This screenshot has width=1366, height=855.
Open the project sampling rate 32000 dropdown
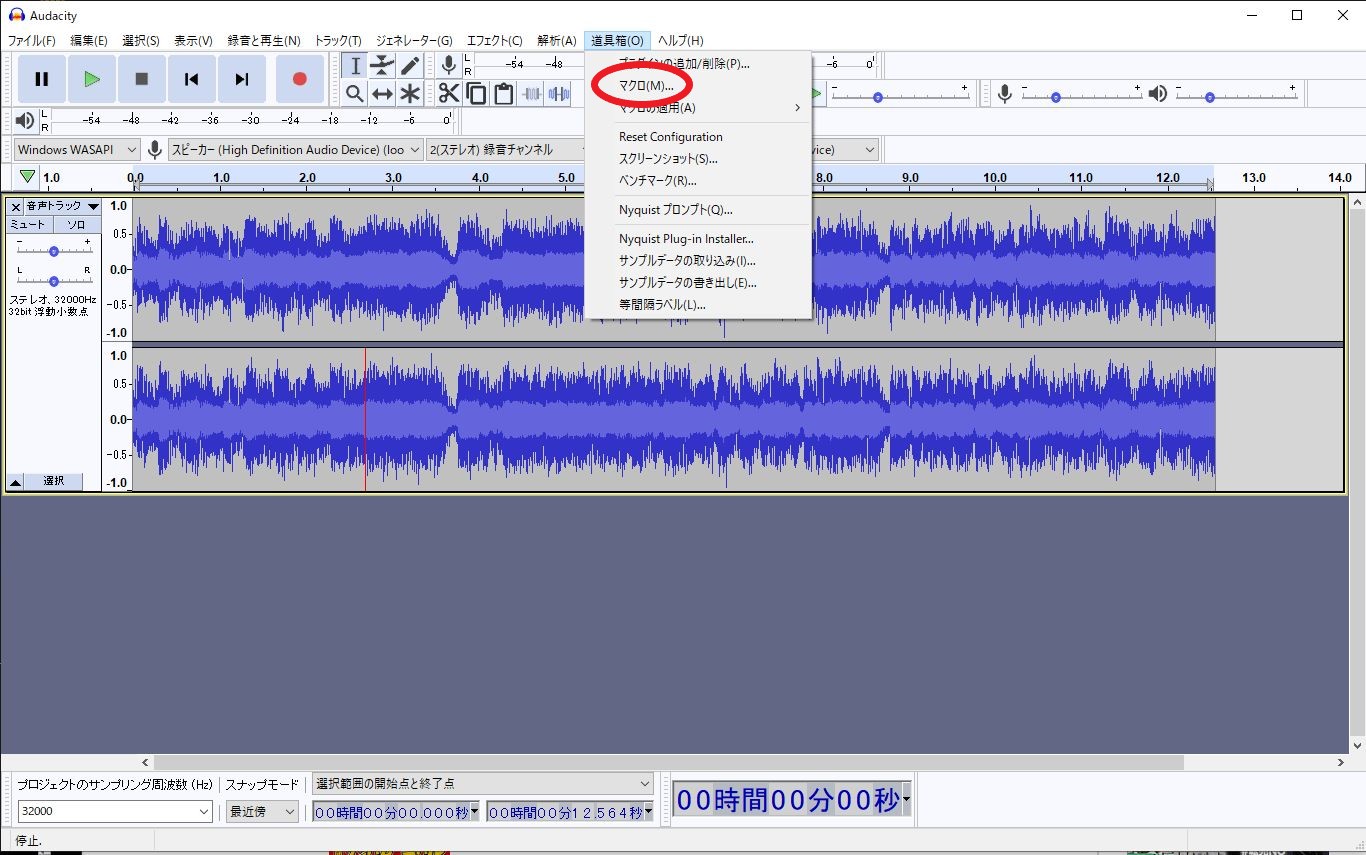pos(115,812)
